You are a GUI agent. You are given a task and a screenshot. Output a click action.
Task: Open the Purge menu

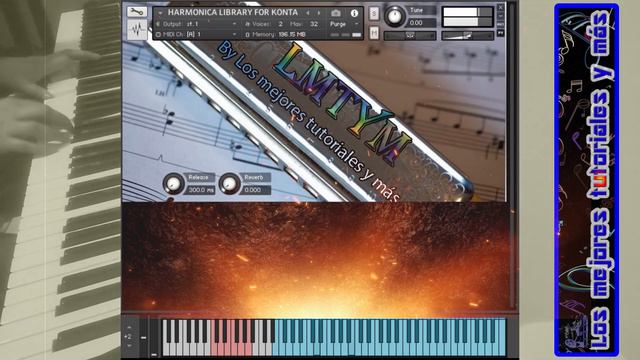[x=344, y=24]
